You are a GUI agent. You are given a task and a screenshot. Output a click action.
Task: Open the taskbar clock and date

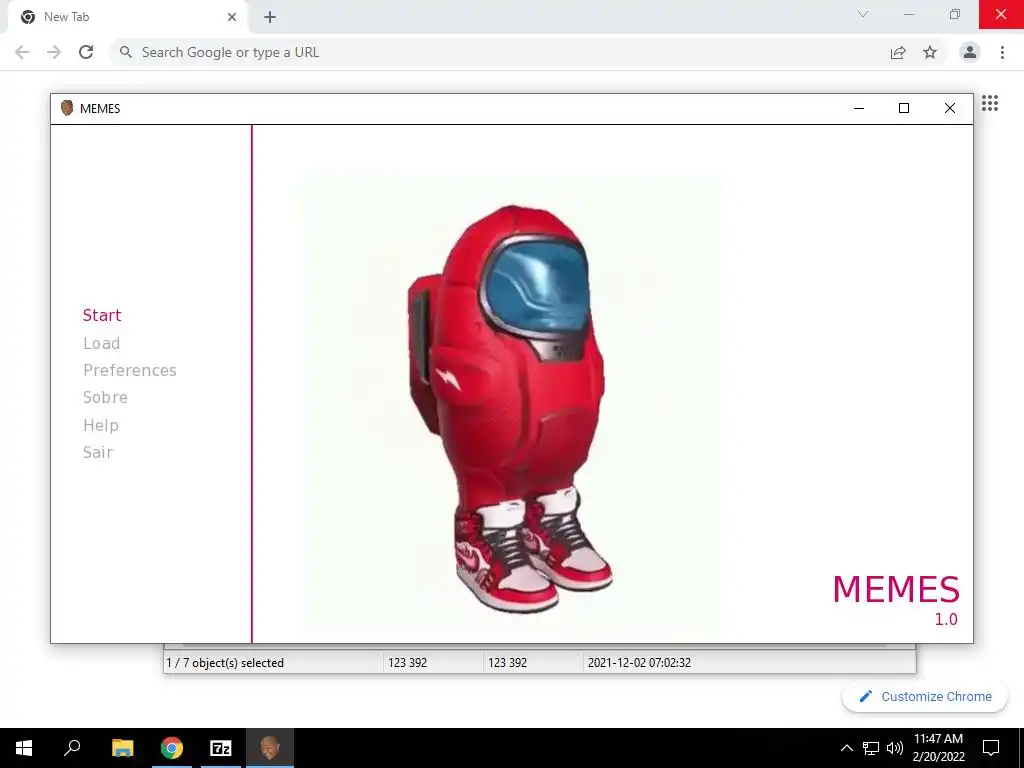(938, 748)
